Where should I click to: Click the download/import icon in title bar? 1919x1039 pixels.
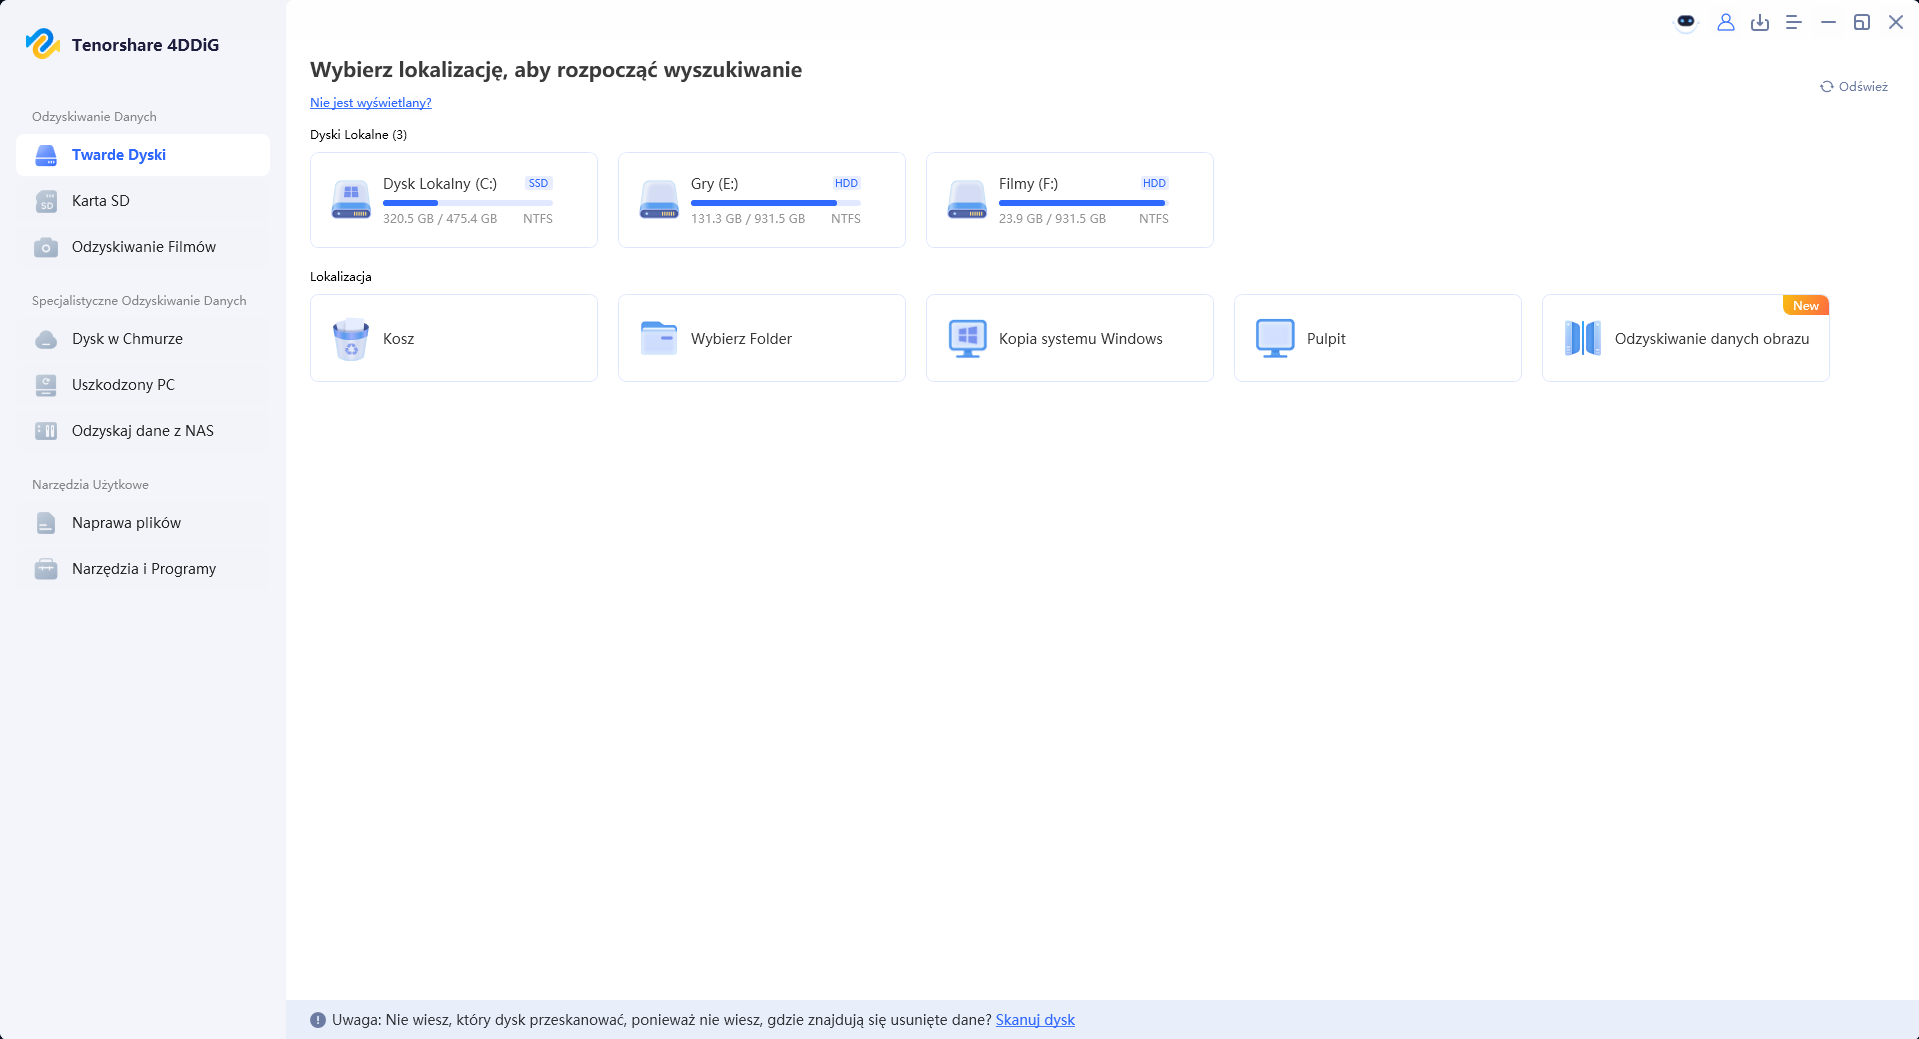(1760, 22)
